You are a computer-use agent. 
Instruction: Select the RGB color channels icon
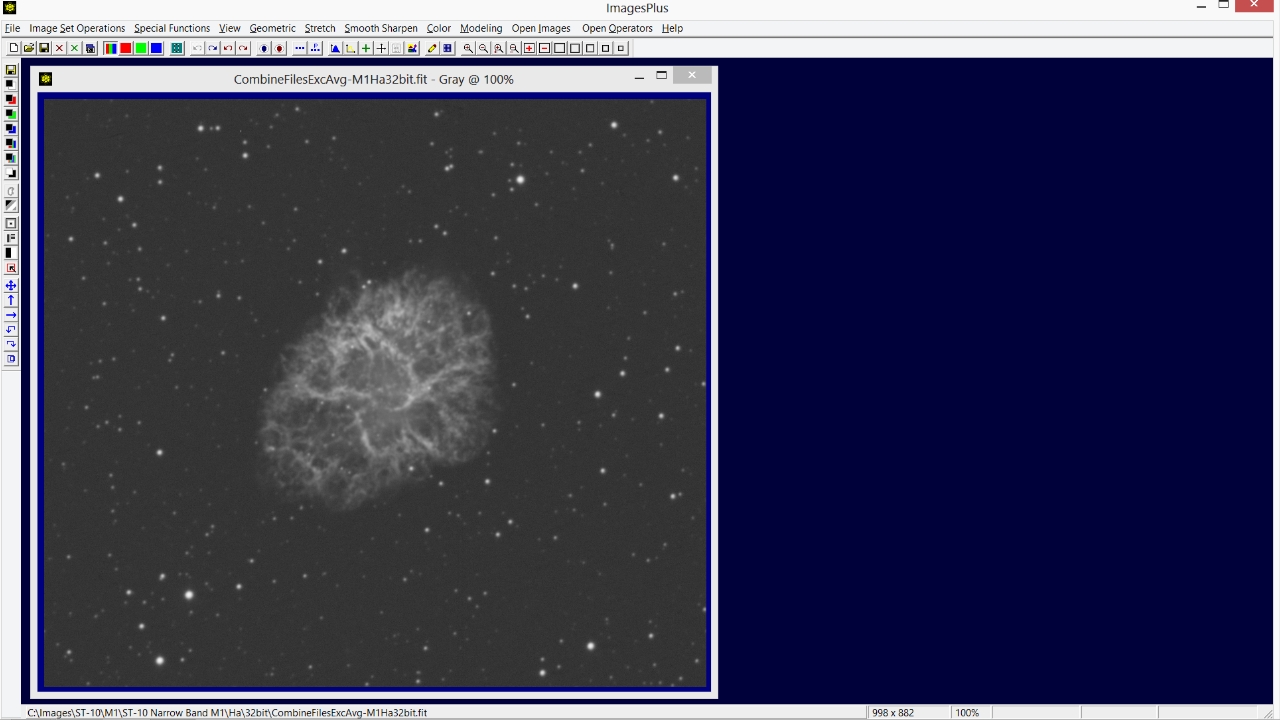coord(110,48)
